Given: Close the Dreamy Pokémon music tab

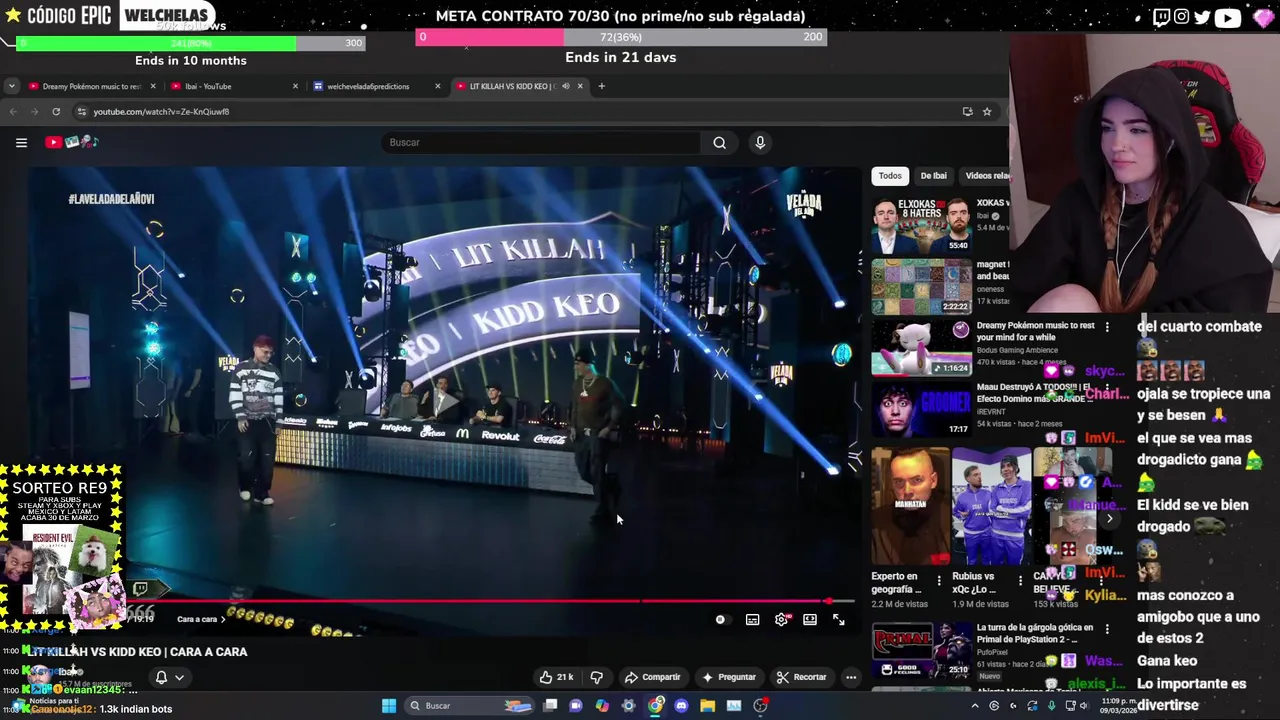Looking at the screenshot, I should [152, 86].
